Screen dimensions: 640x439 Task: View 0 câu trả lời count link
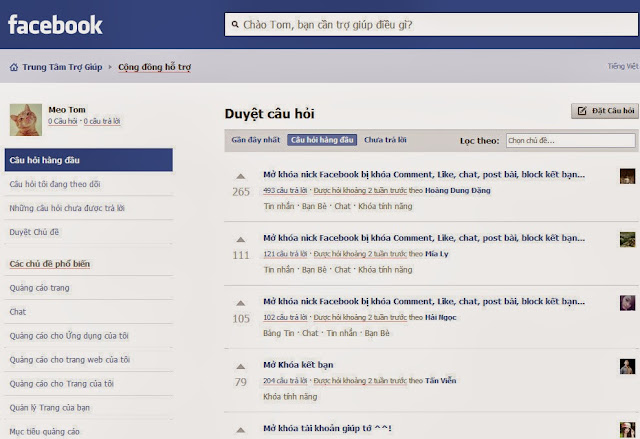click(102, 121)
